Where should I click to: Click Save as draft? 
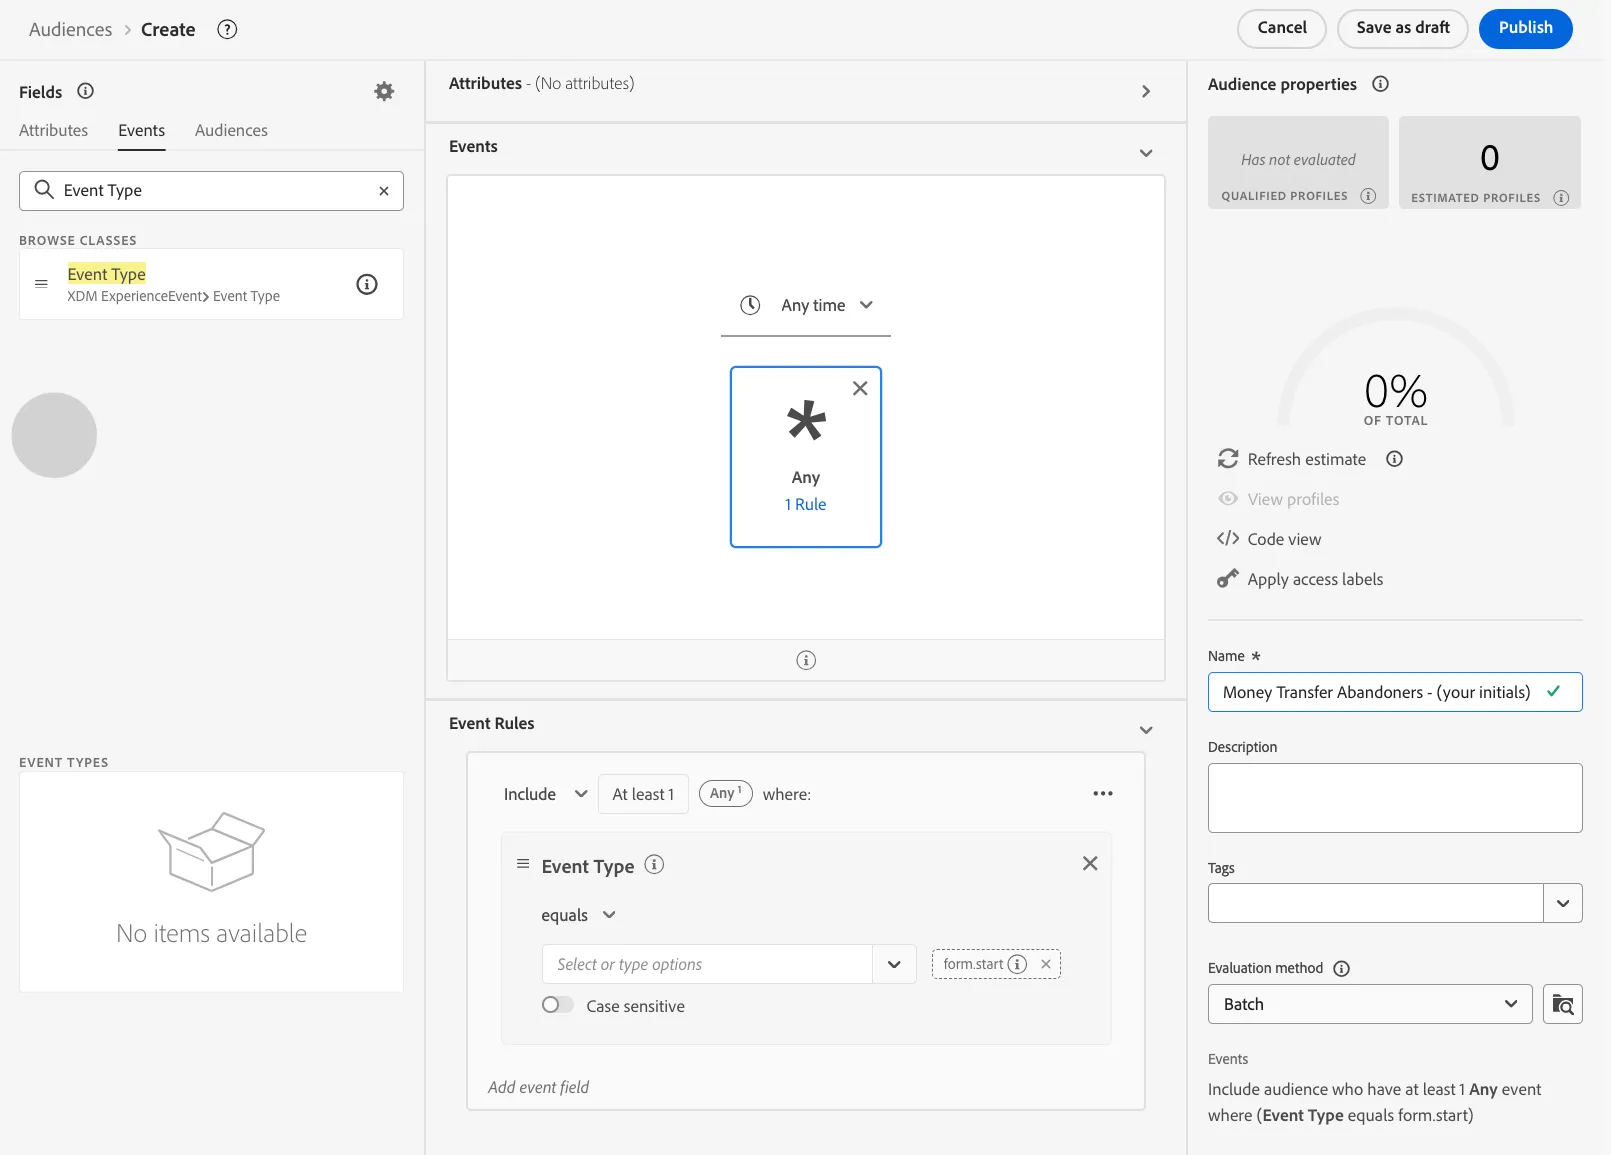pyautogui.click(x=1403, y=28)
